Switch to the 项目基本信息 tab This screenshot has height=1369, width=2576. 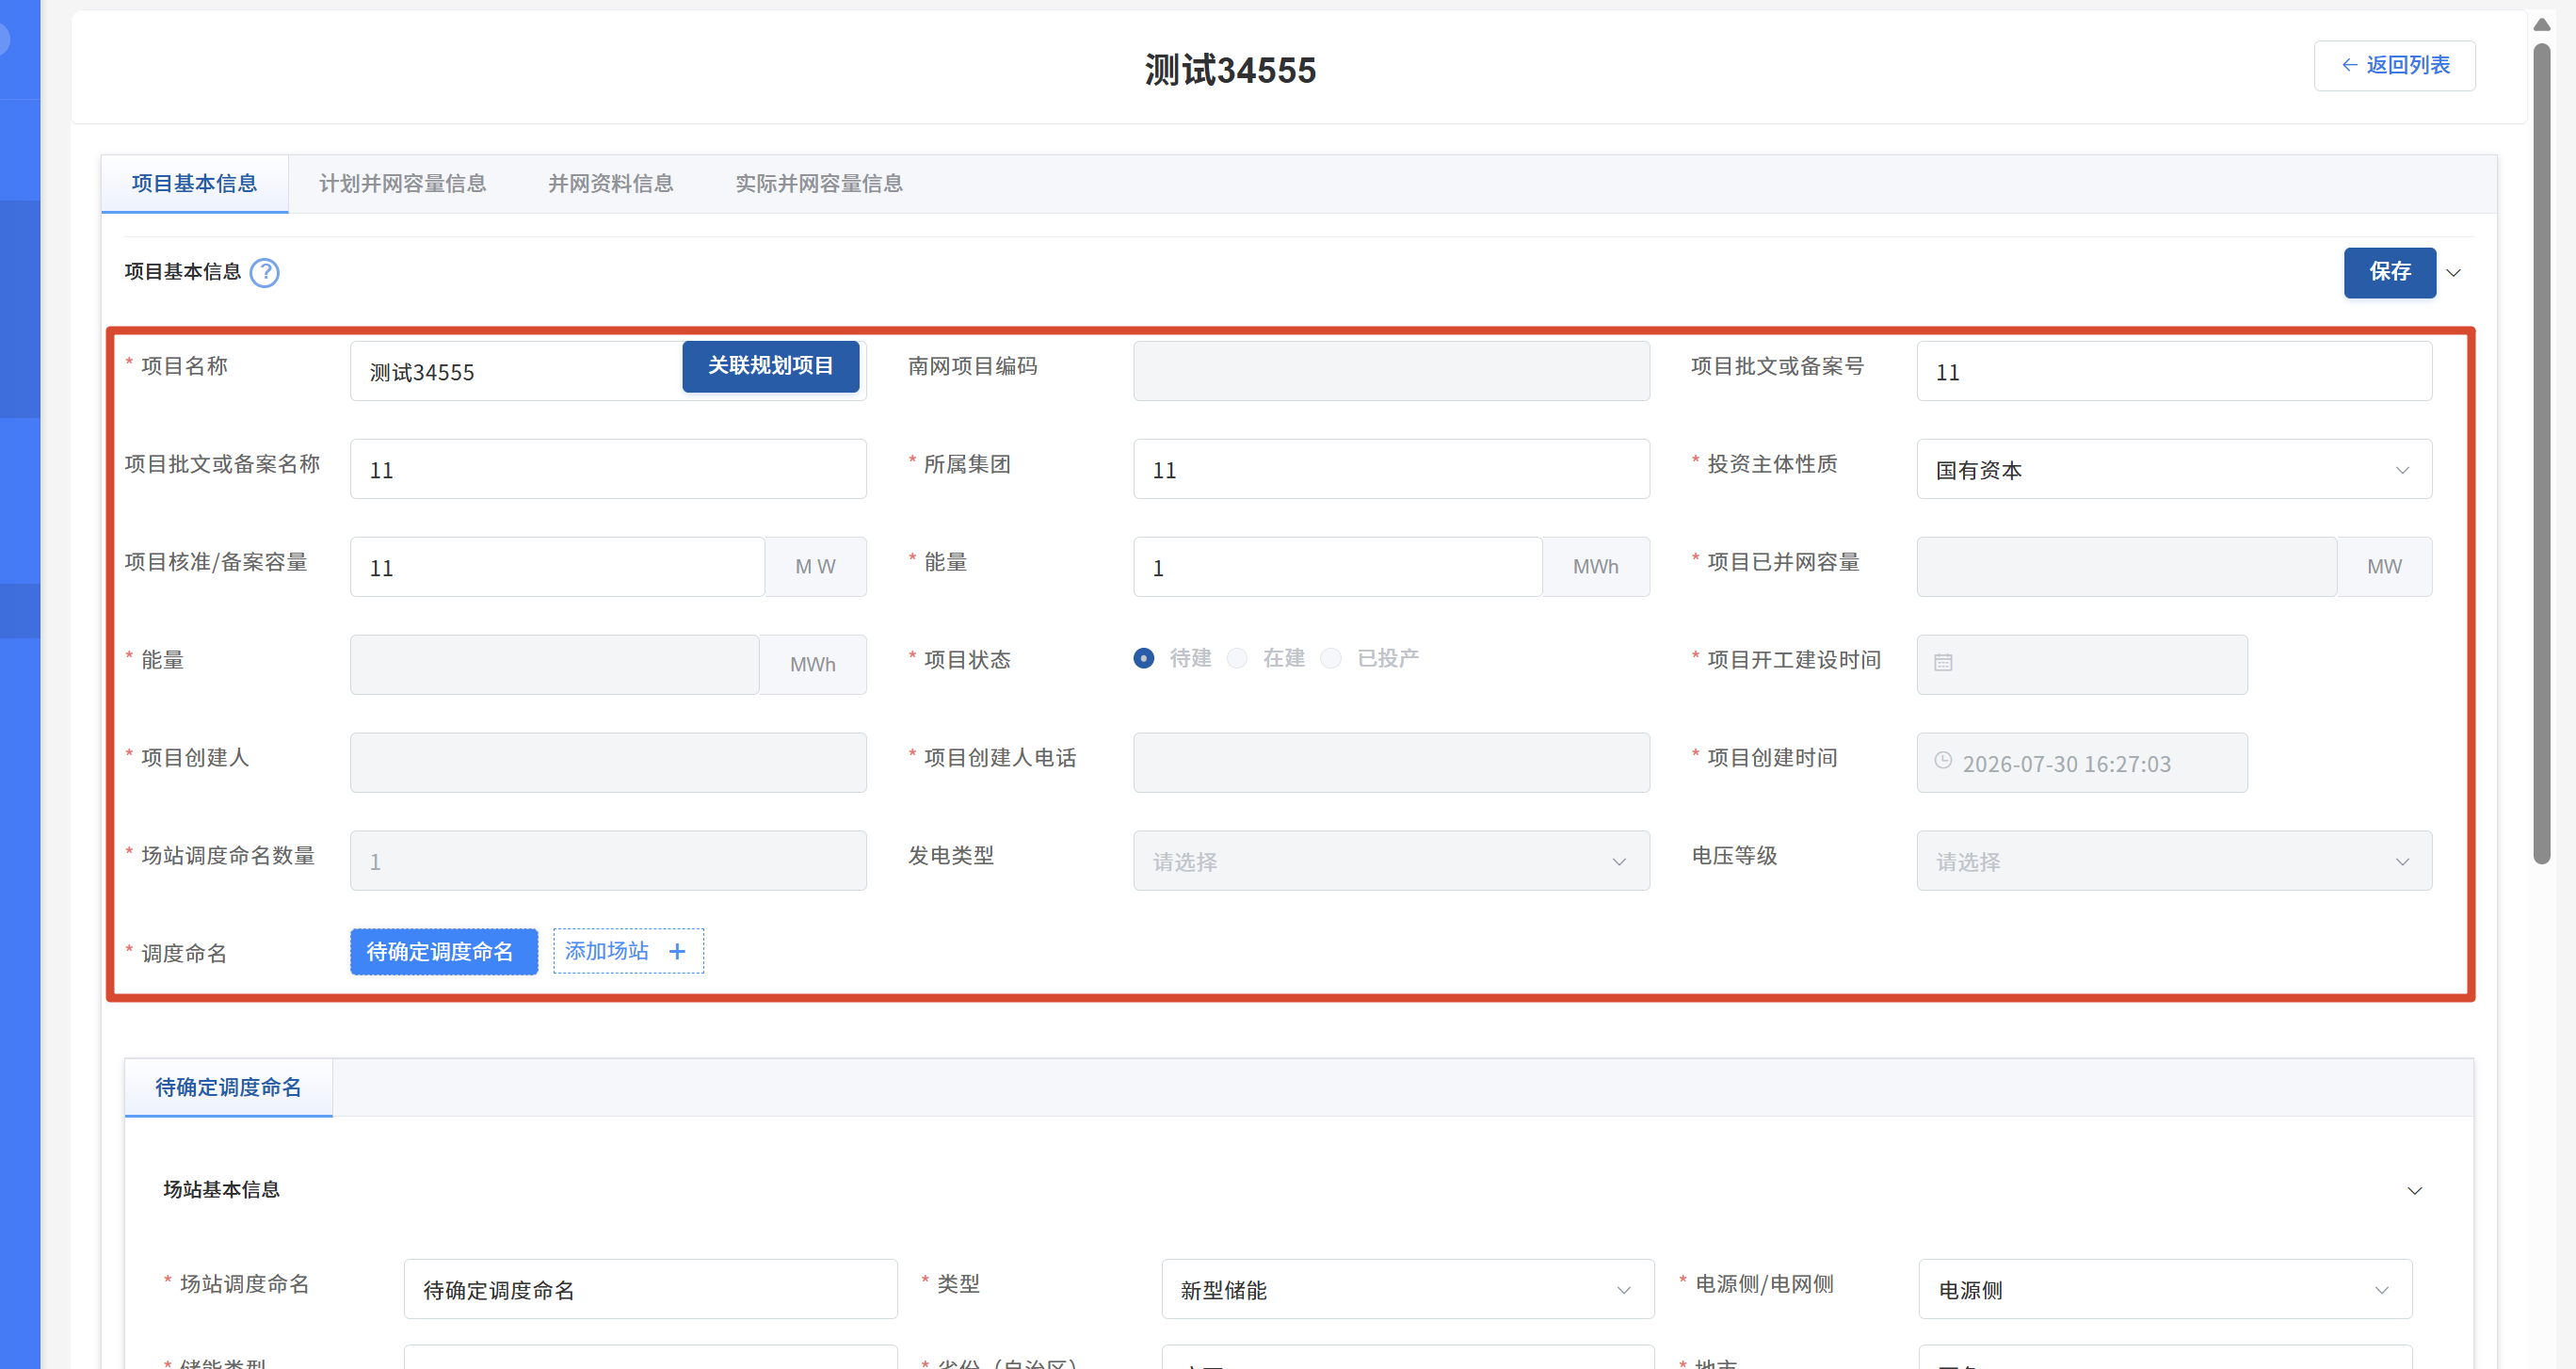click(194, 183)
